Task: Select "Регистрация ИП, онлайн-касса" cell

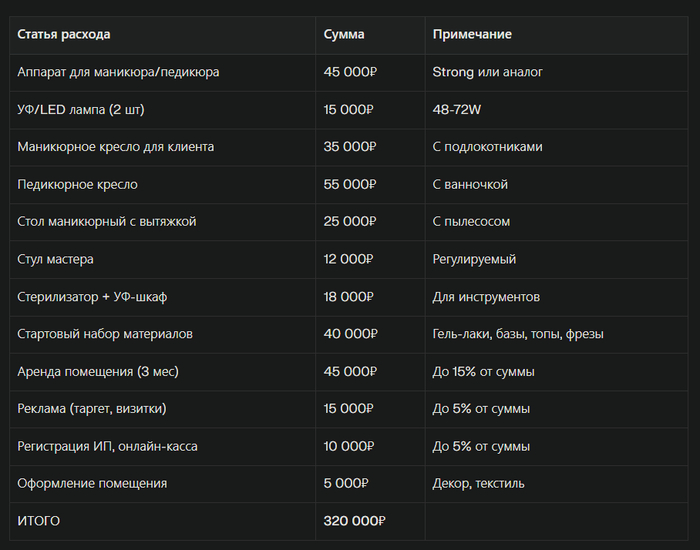Action: pyautogui.click(x=107, y=446)
